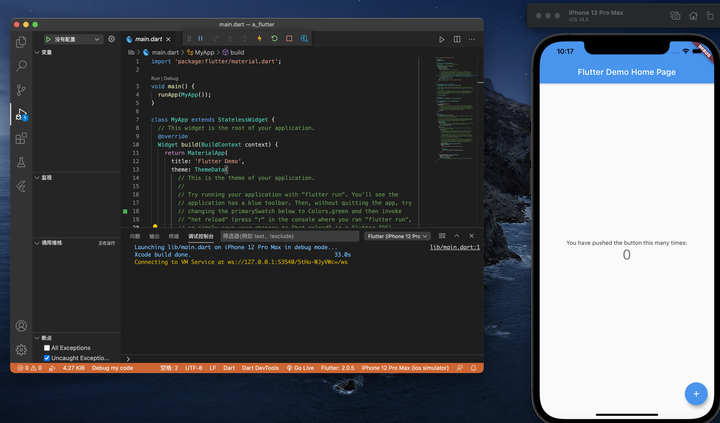Go to simulator Home icon
The width and height of the screenshot is (720, 423).
tap(693, 16)
